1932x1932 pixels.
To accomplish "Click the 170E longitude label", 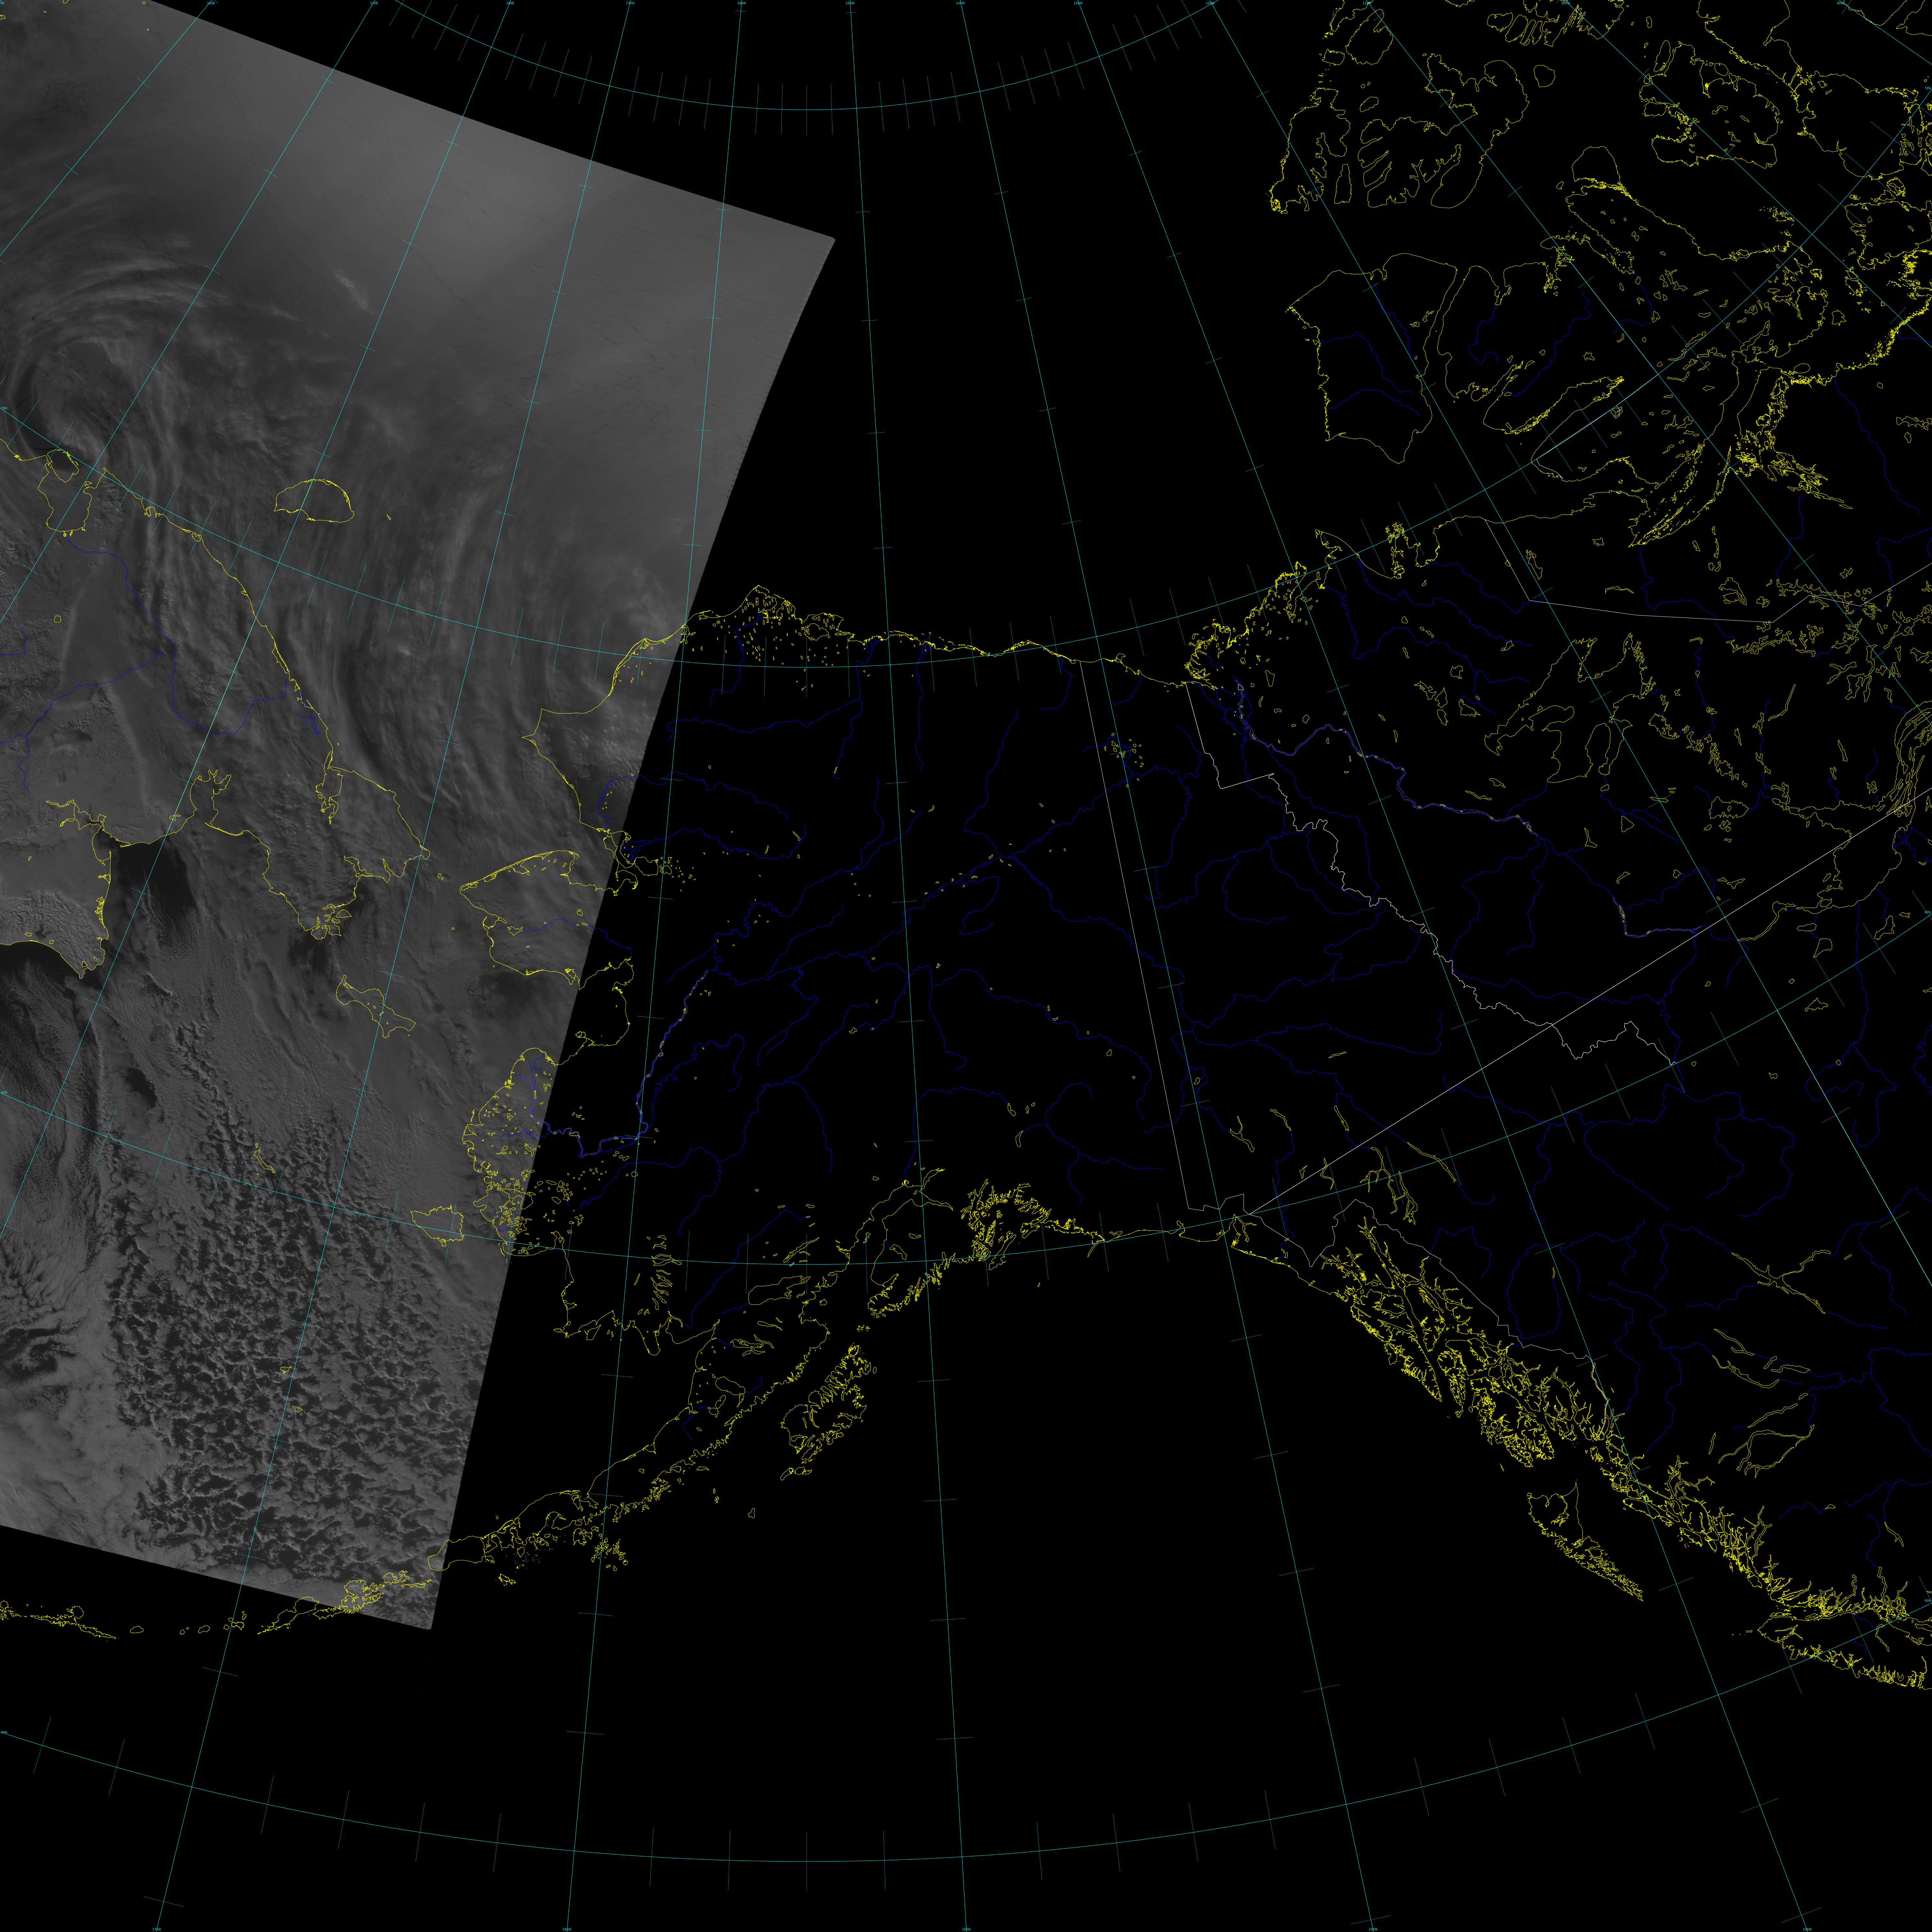I will [x=374, y=3].
